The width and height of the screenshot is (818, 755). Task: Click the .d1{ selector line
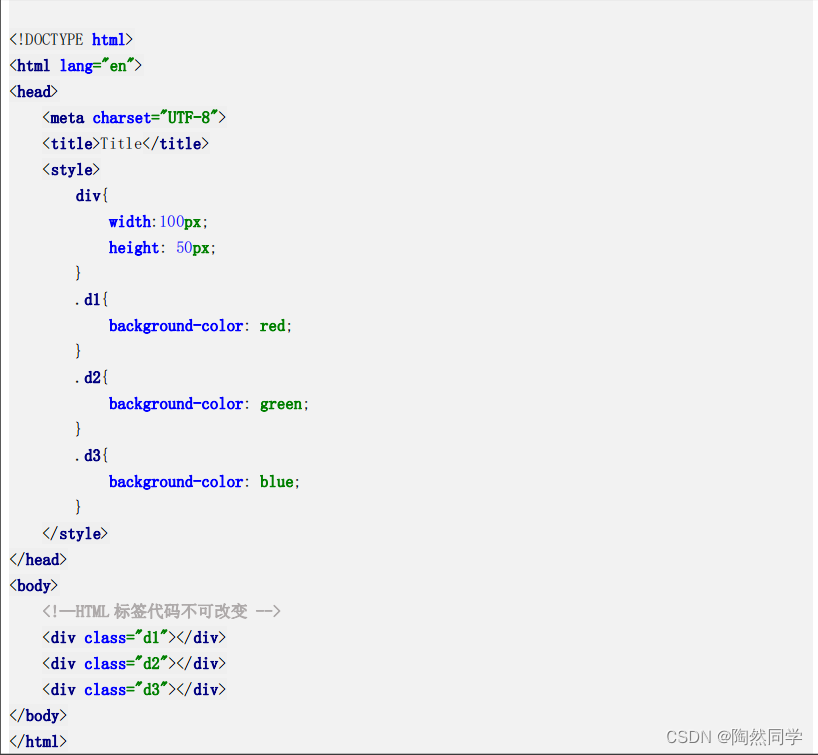pyautogui.click(x=92, y=300)
